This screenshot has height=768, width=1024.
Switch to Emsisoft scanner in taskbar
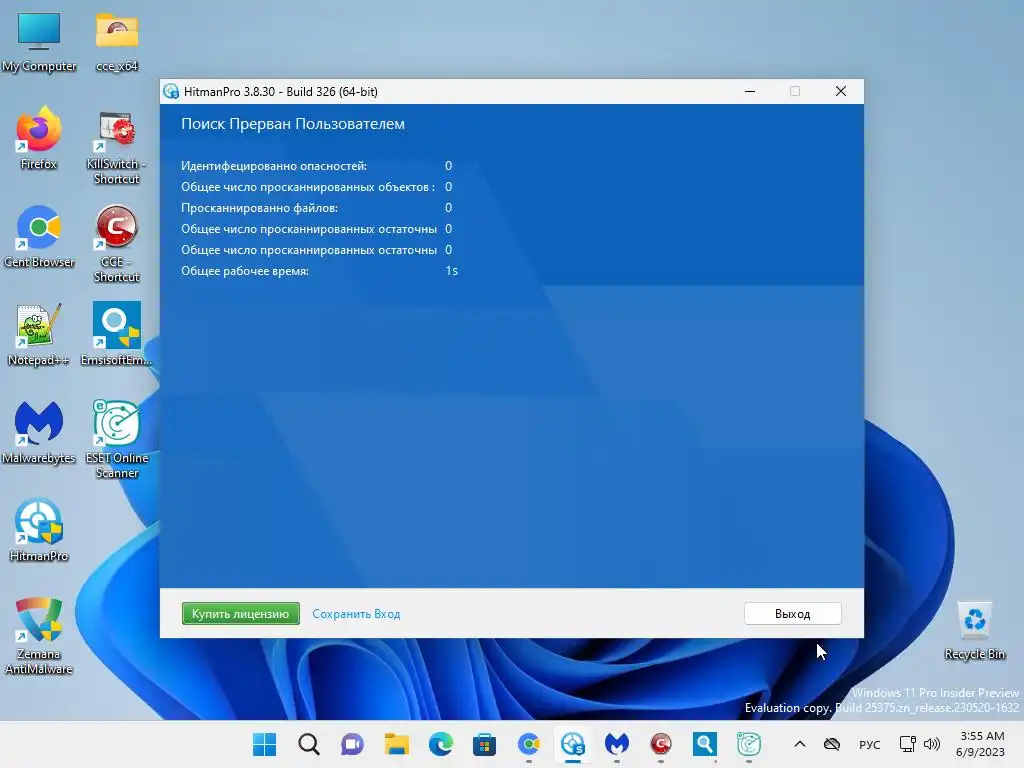pyautogui.click(x=705, y=744)
